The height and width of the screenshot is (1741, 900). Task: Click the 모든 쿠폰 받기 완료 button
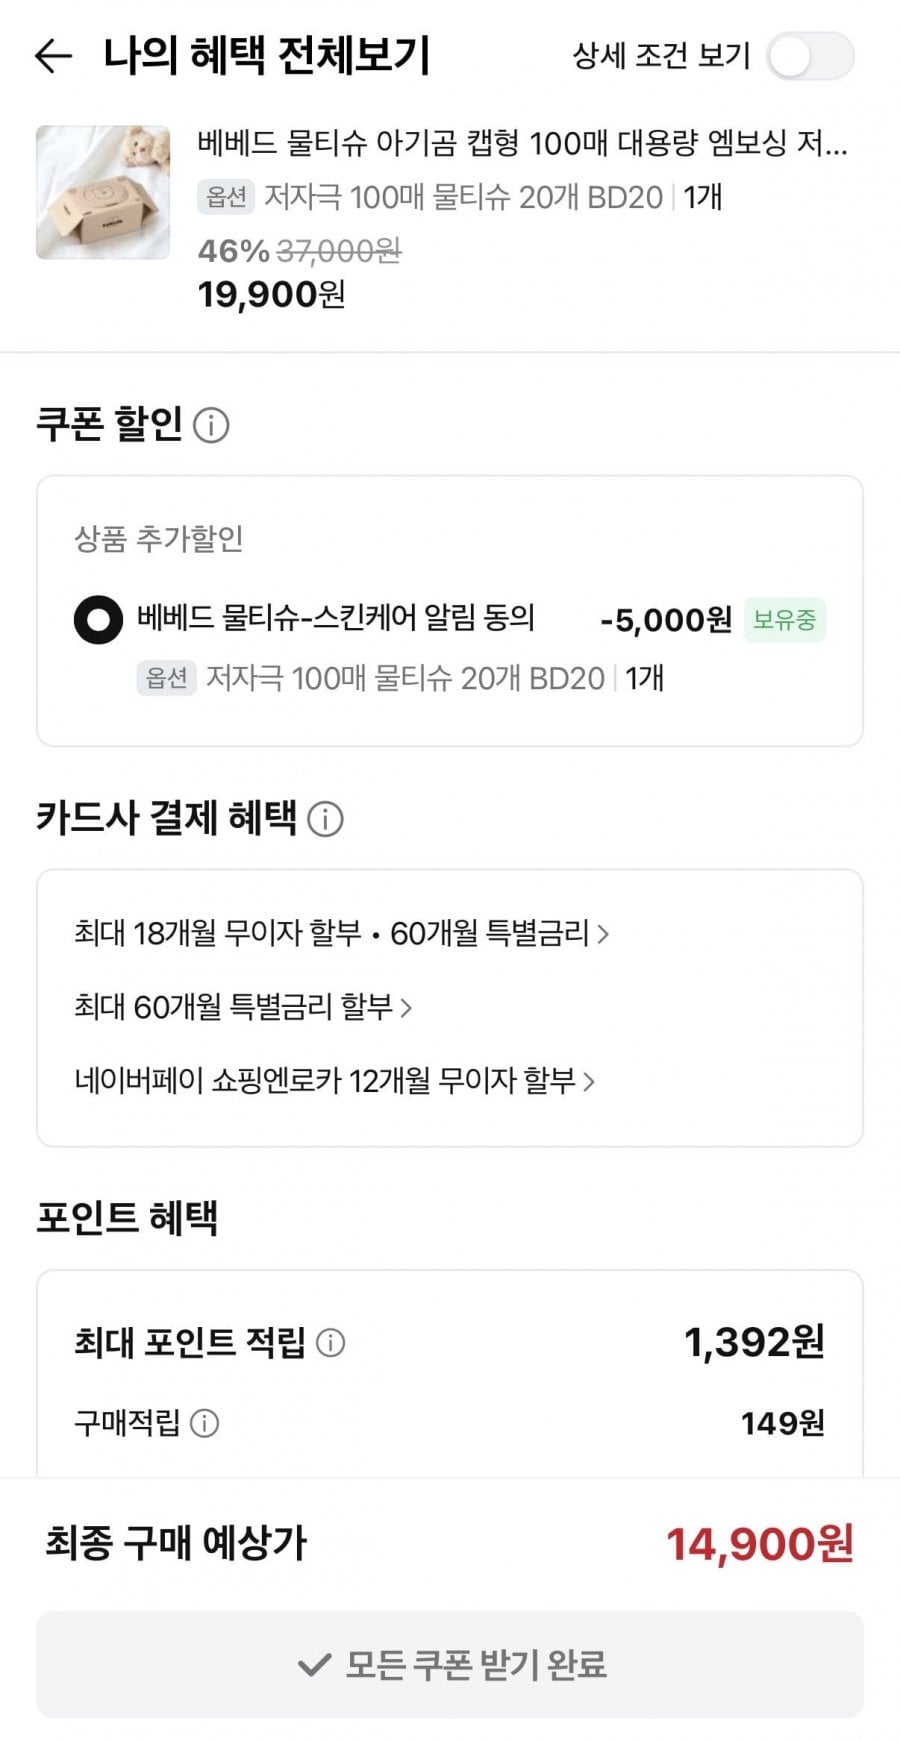tap(450, 1665)
